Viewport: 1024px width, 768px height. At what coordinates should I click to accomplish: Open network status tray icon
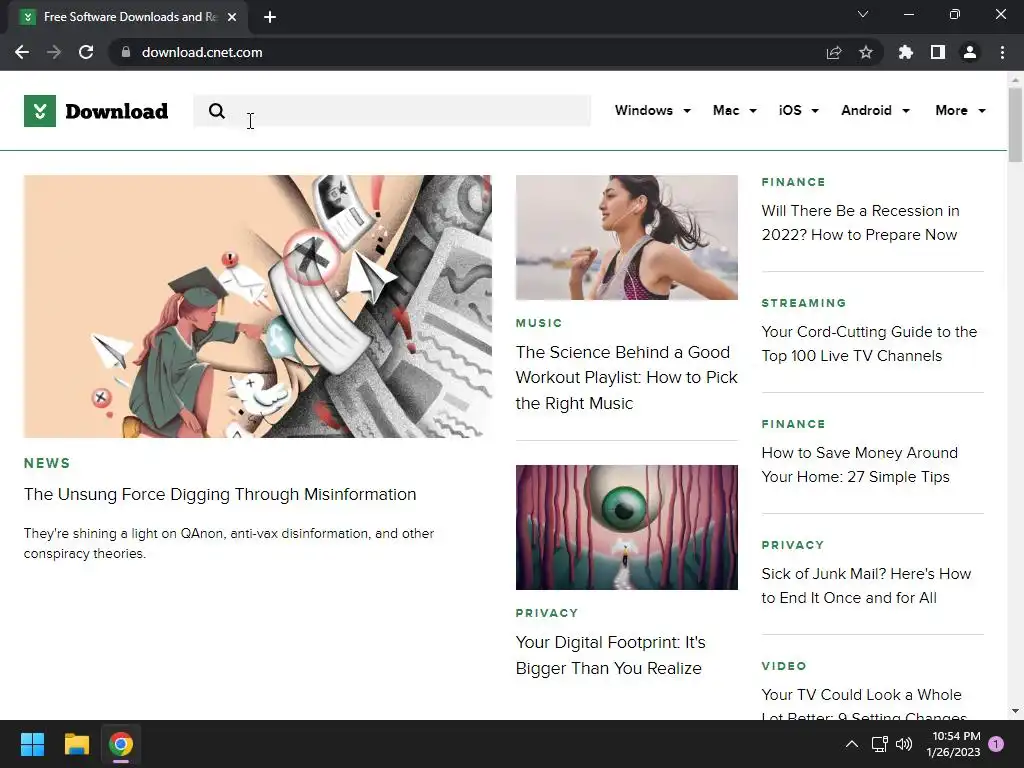(879, 744)
